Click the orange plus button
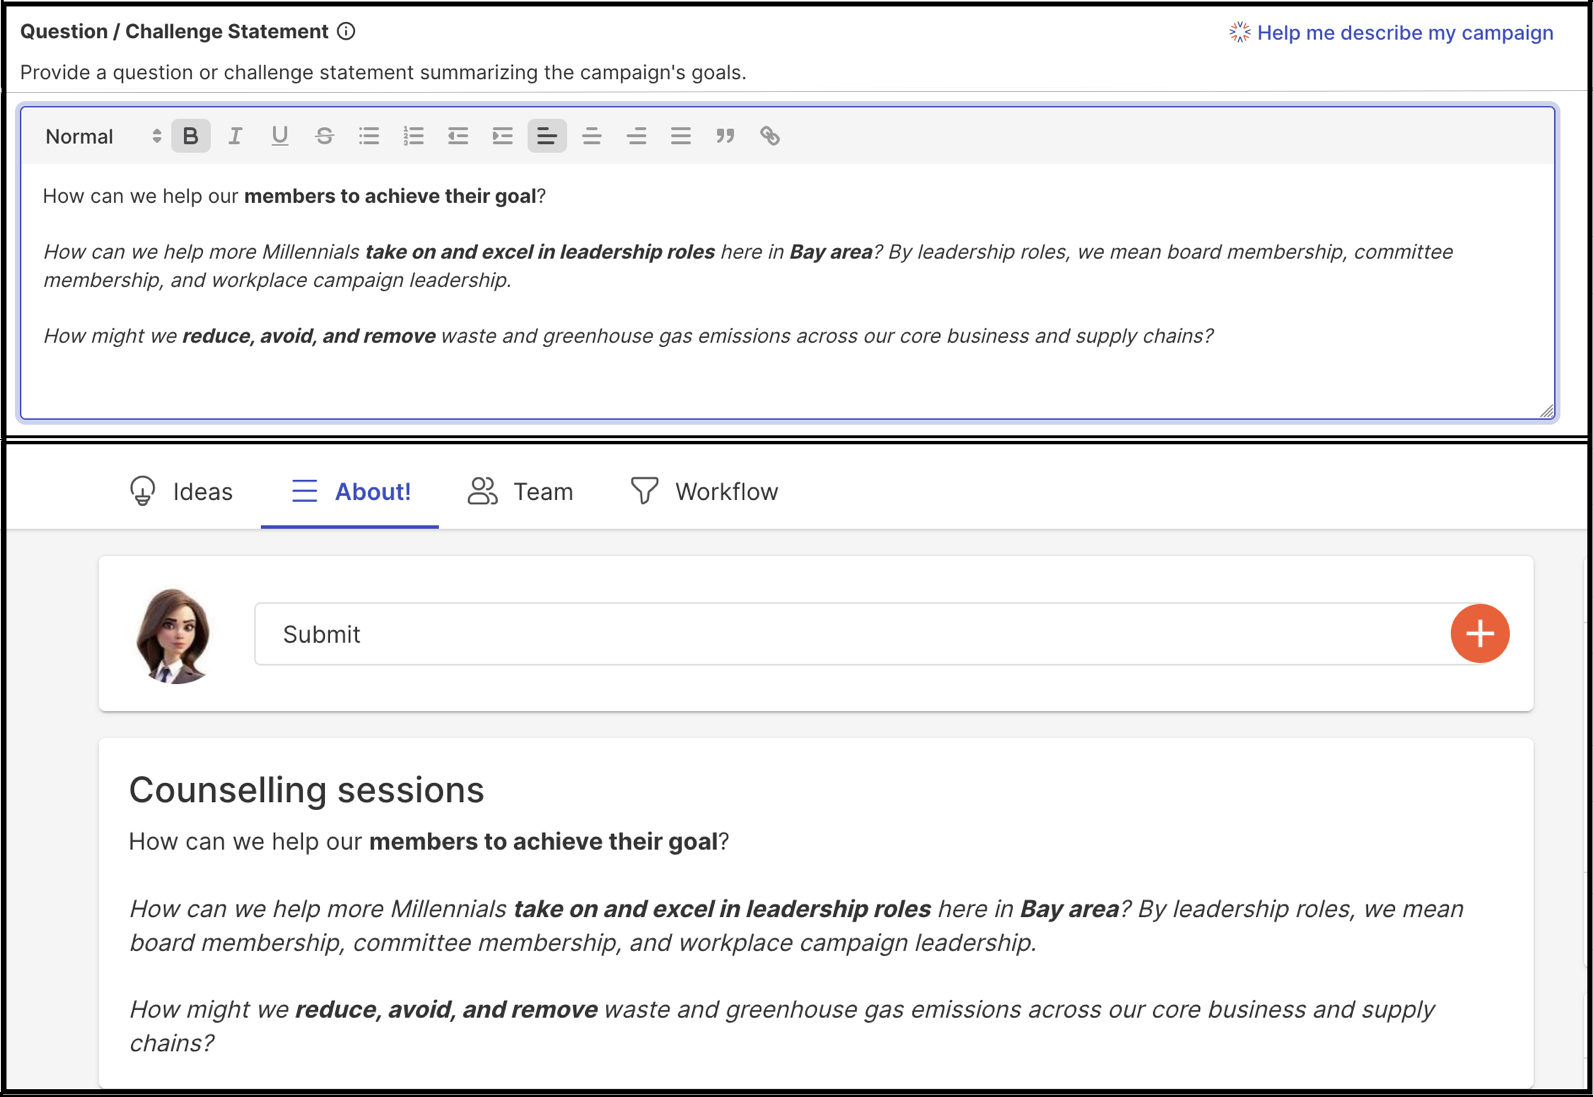Screen dimensions: 1593x1097 1480,633
